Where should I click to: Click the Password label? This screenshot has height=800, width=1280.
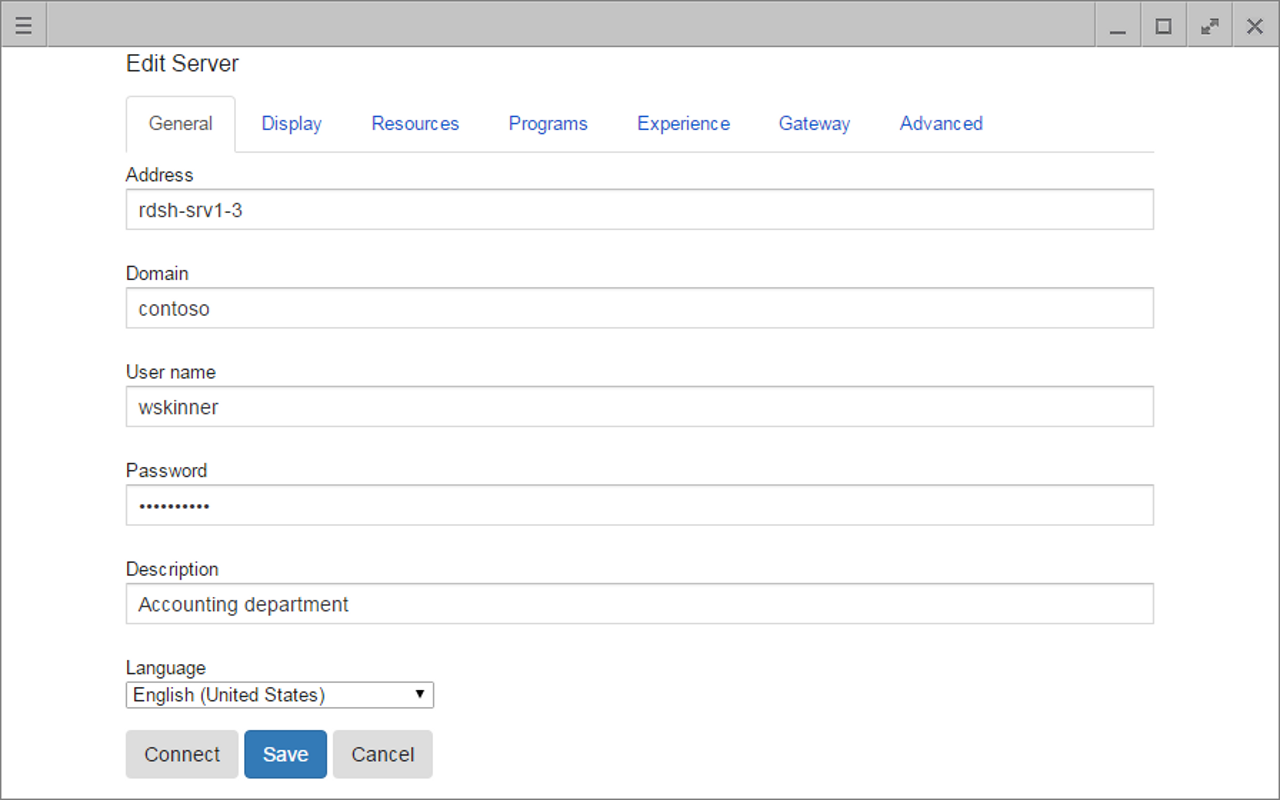pos(166,471)
